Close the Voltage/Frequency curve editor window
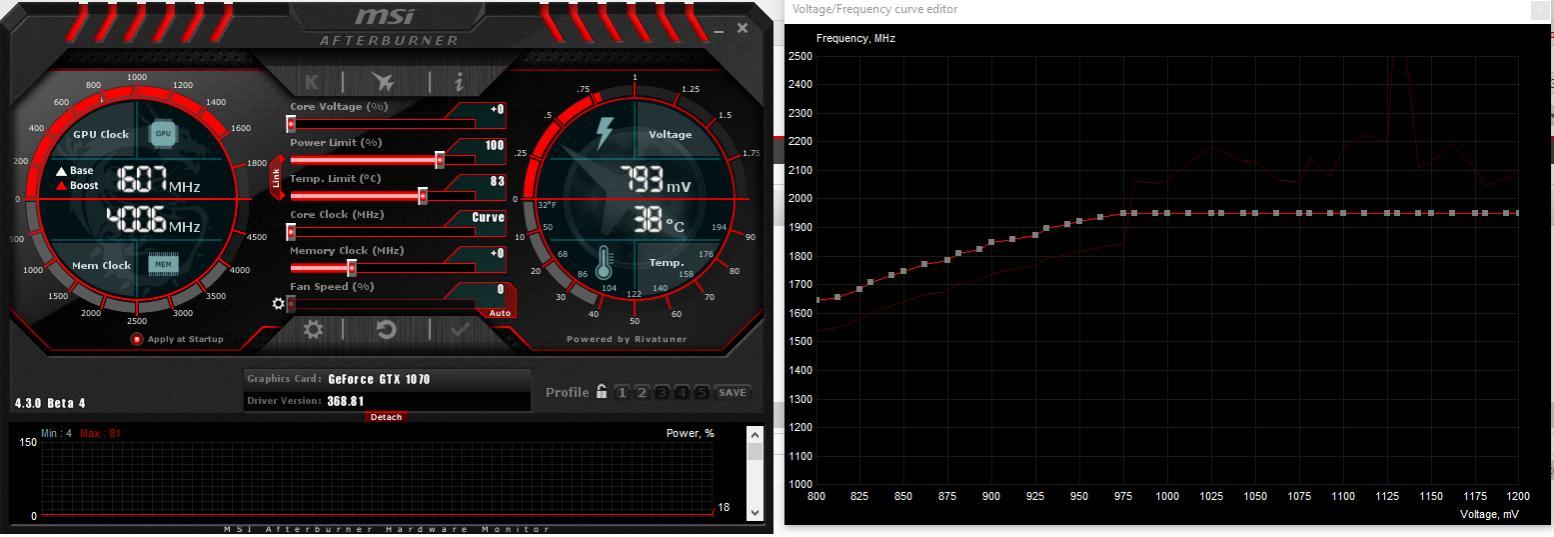Viewport: 1554px width, 537px height. click(1541, 9)
